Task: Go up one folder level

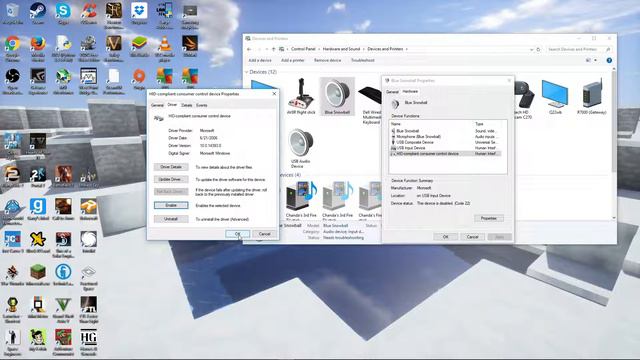Action: click(x=273, y=49)
